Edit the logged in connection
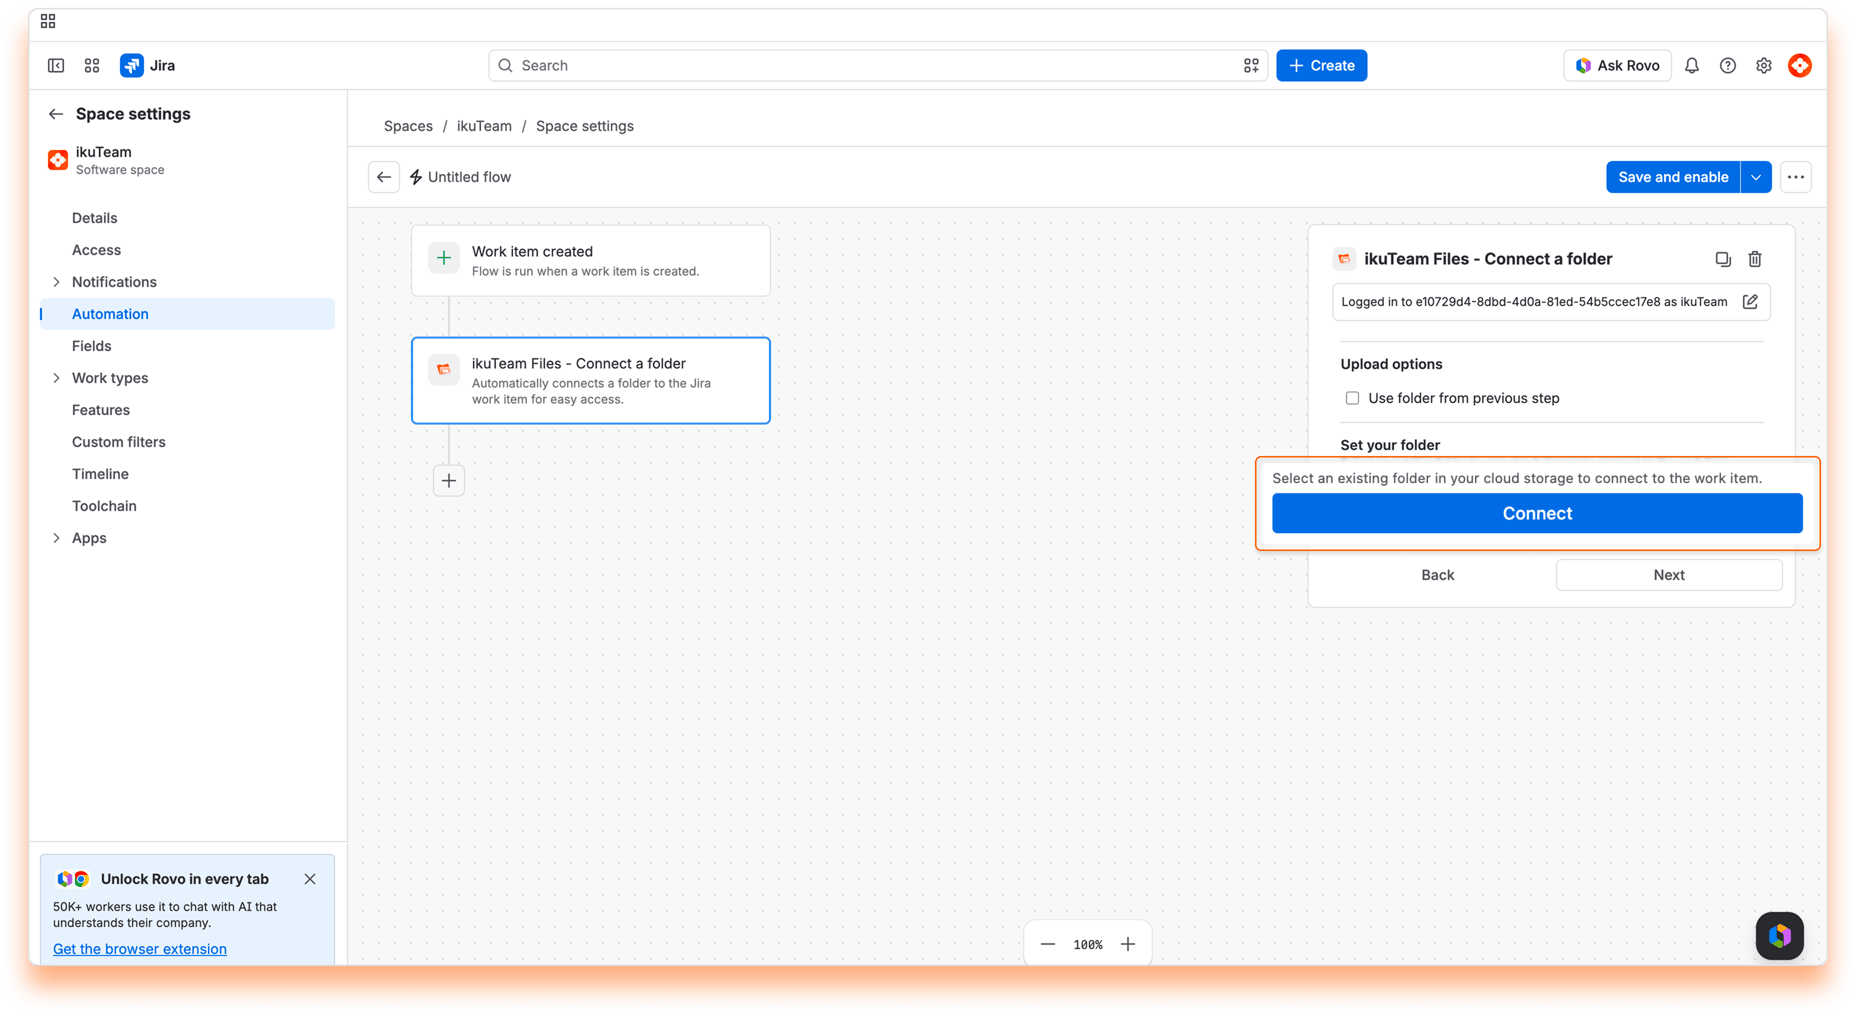This screenshot has height=1014, width=1856. [x=1750, y=302]
